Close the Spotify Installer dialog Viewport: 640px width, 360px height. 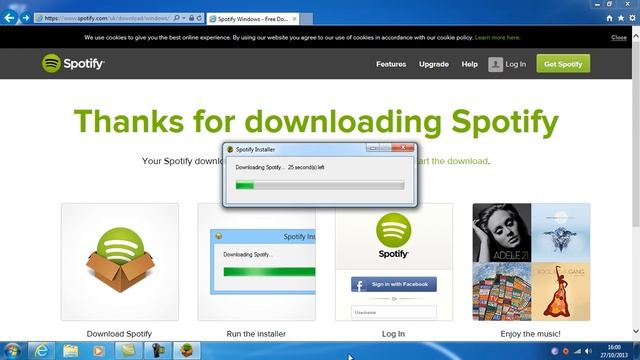[402, 148]
